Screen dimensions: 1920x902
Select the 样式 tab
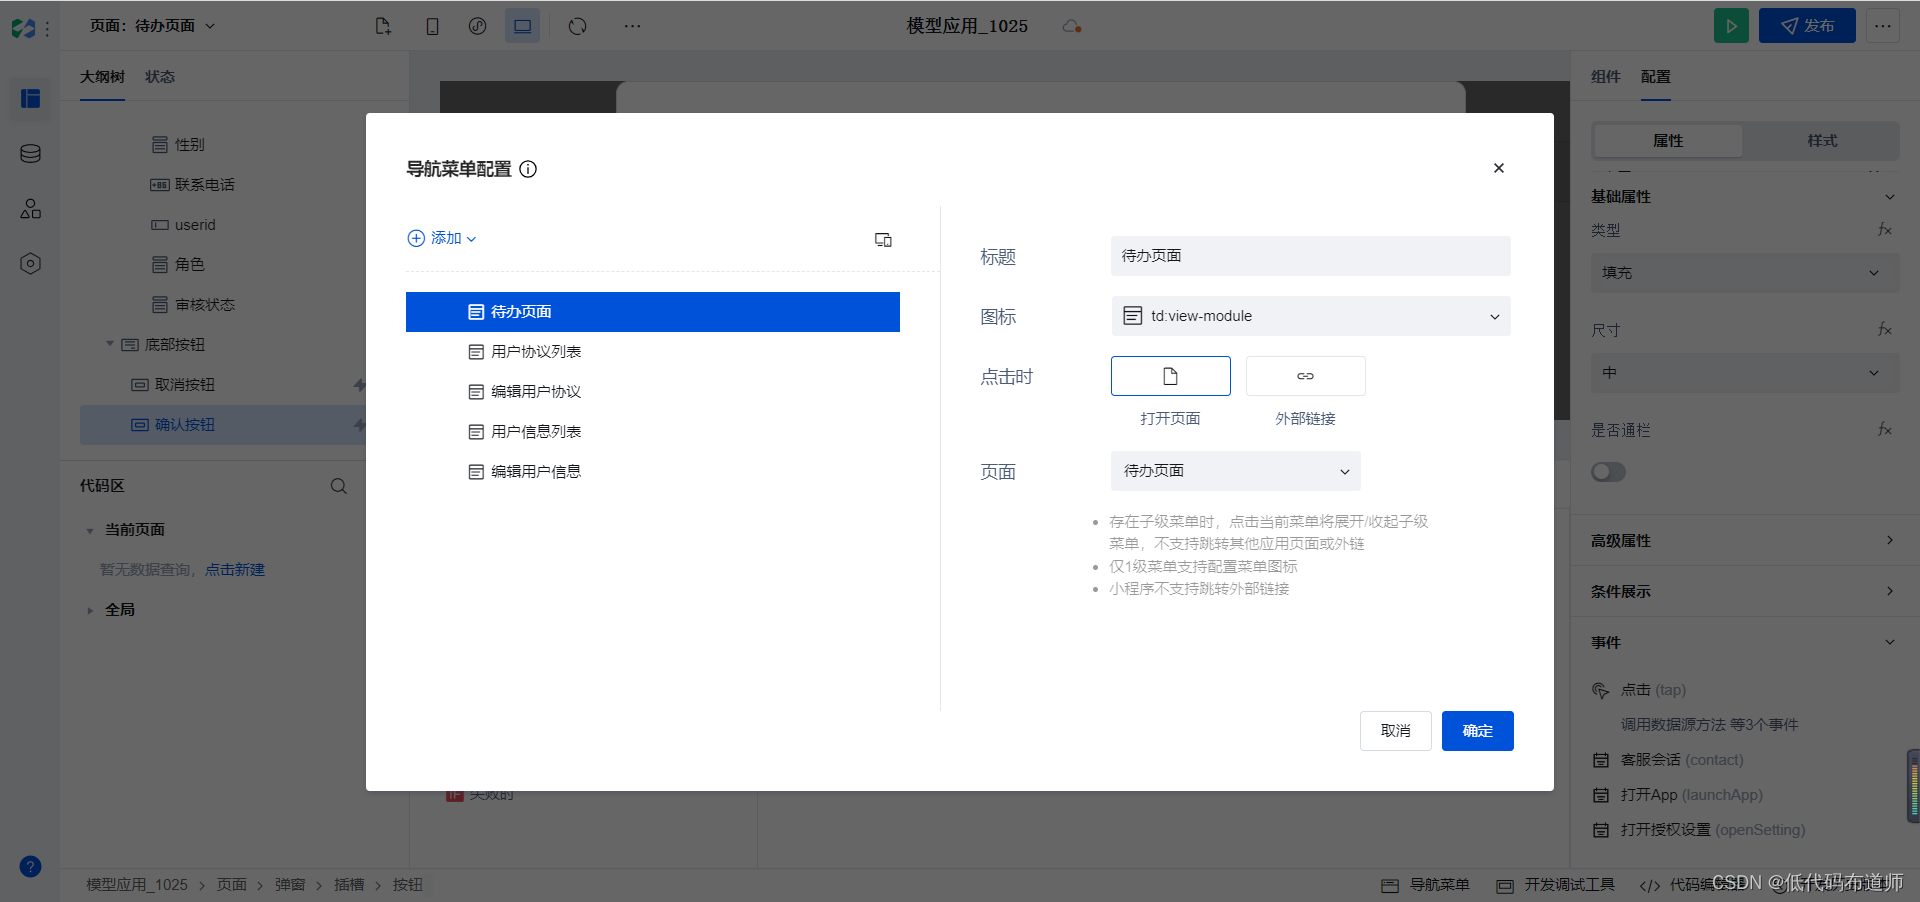[x=1822, y=141]
